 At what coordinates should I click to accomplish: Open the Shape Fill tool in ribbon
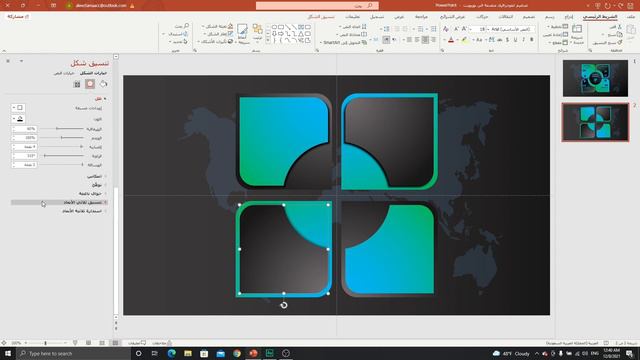pyautogui.click(x=218, y=26)
